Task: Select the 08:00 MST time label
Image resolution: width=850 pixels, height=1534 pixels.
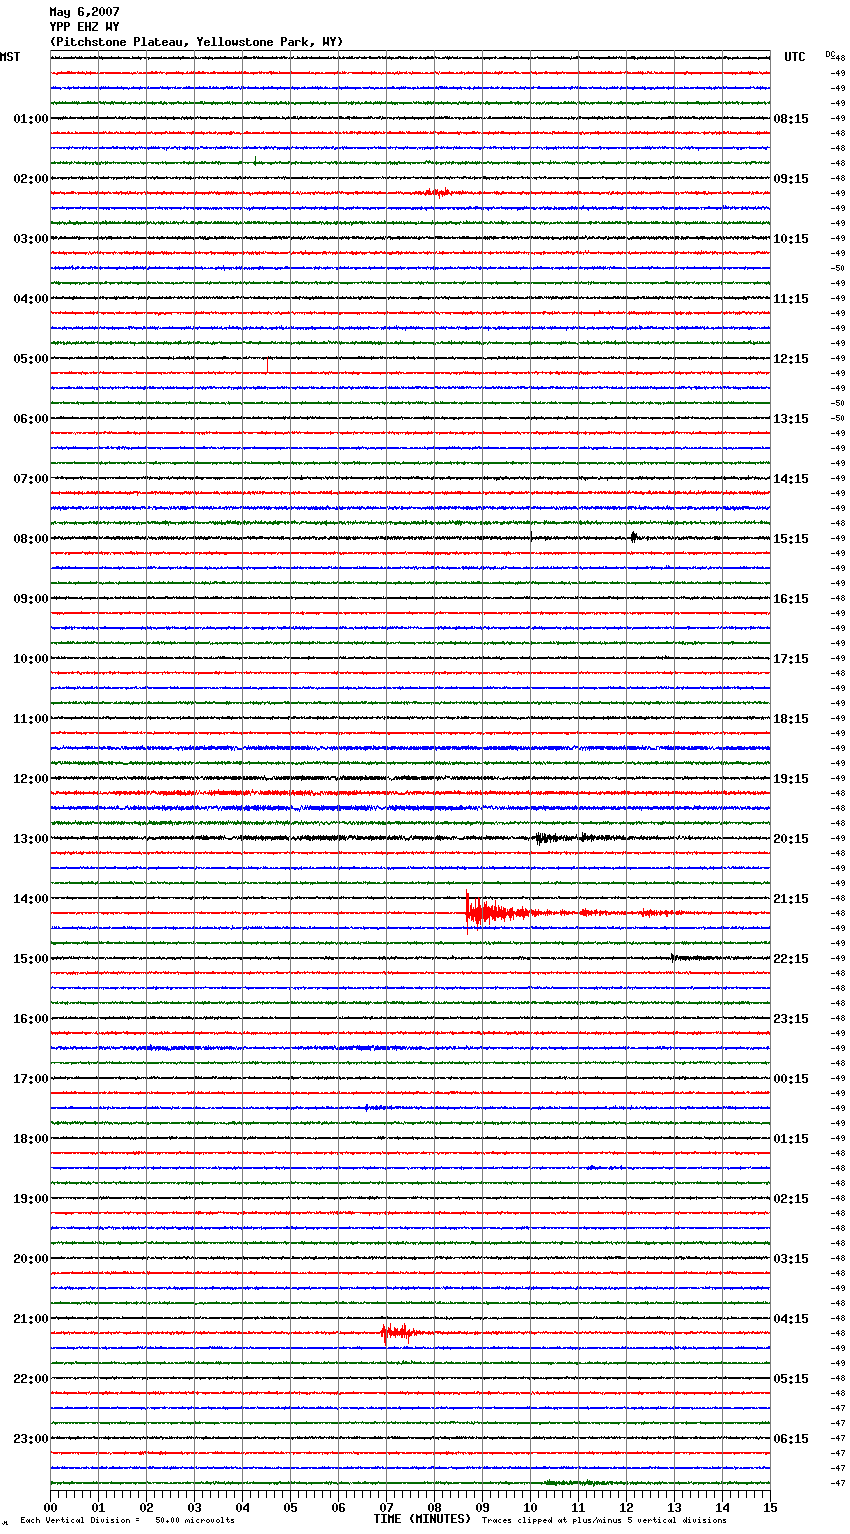Action: (31, 539)
